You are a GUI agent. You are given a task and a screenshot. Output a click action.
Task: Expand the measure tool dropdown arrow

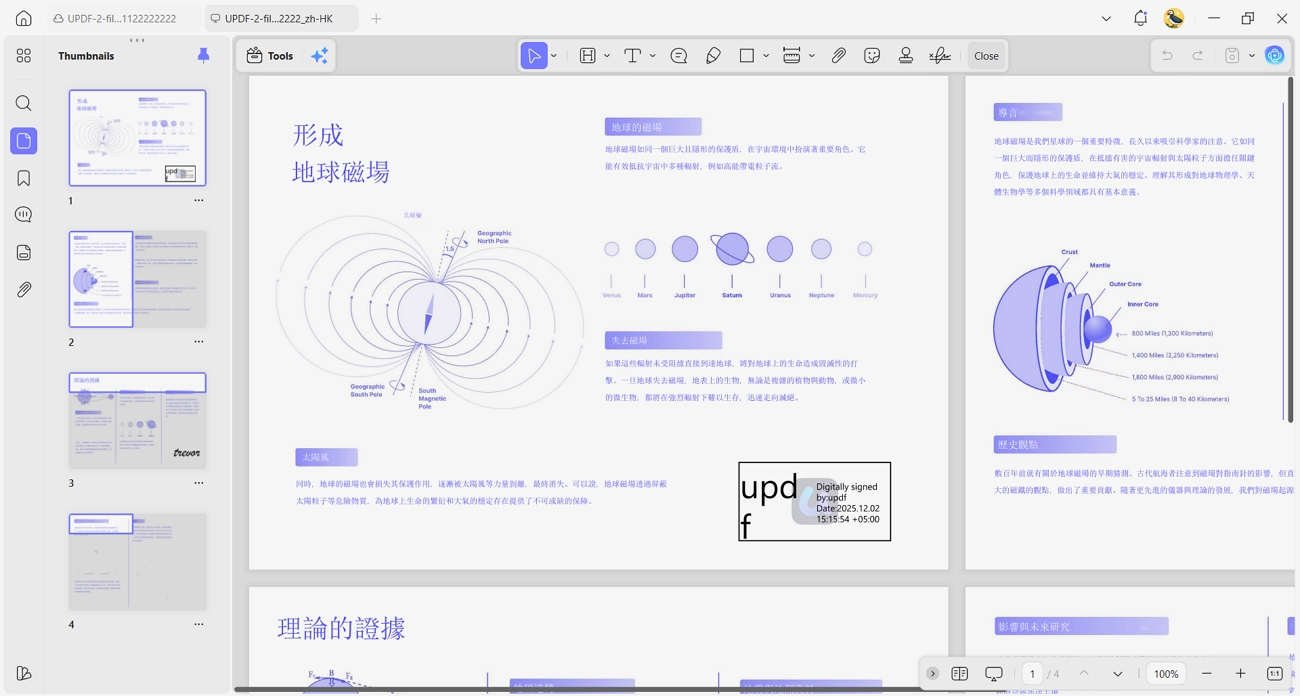coord(812,56)
